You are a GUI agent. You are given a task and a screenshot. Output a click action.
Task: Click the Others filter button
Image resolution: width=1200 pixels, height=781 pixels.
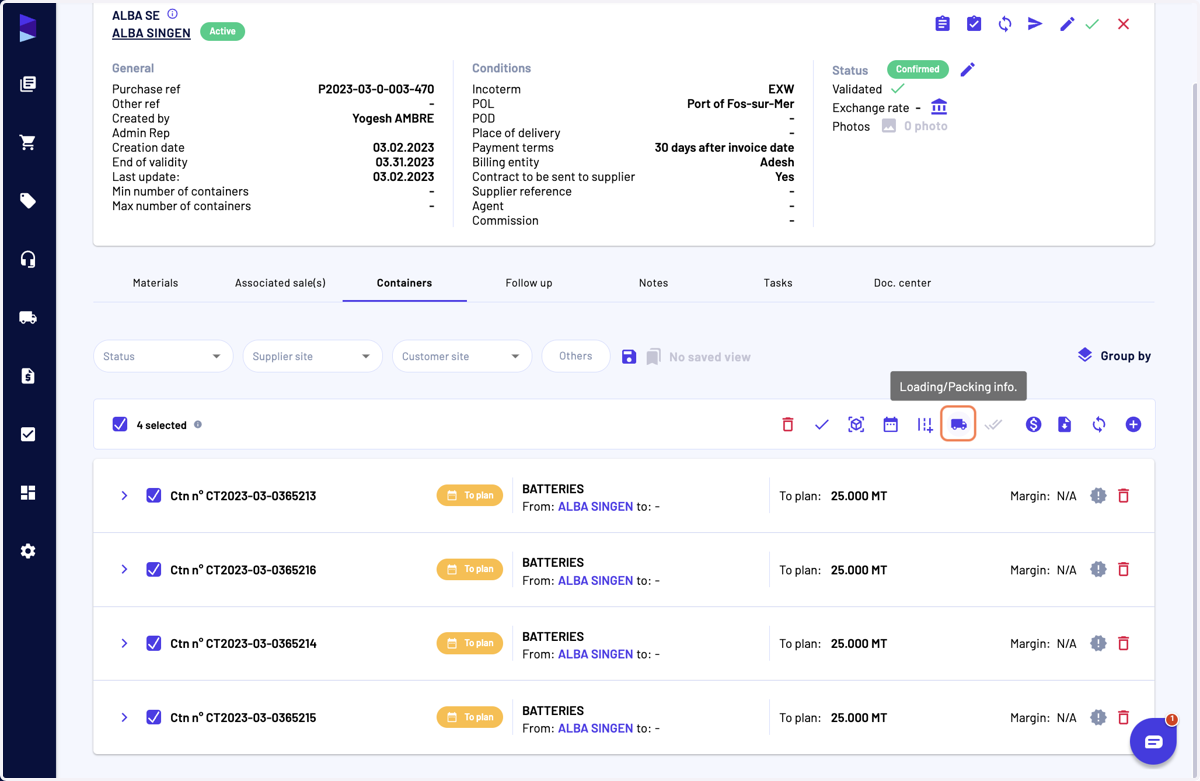[576, 356]
